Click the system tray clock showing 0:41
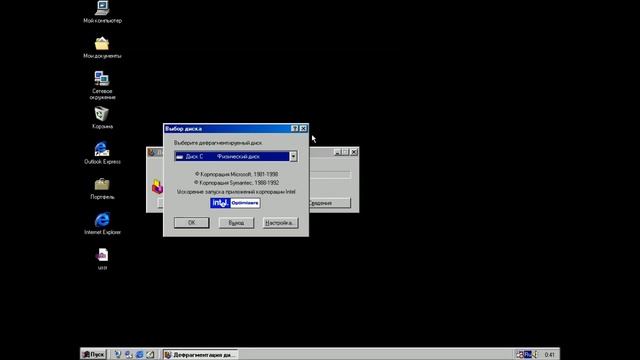The width and height of the screenshot is (640, 360). click(549, 355)
